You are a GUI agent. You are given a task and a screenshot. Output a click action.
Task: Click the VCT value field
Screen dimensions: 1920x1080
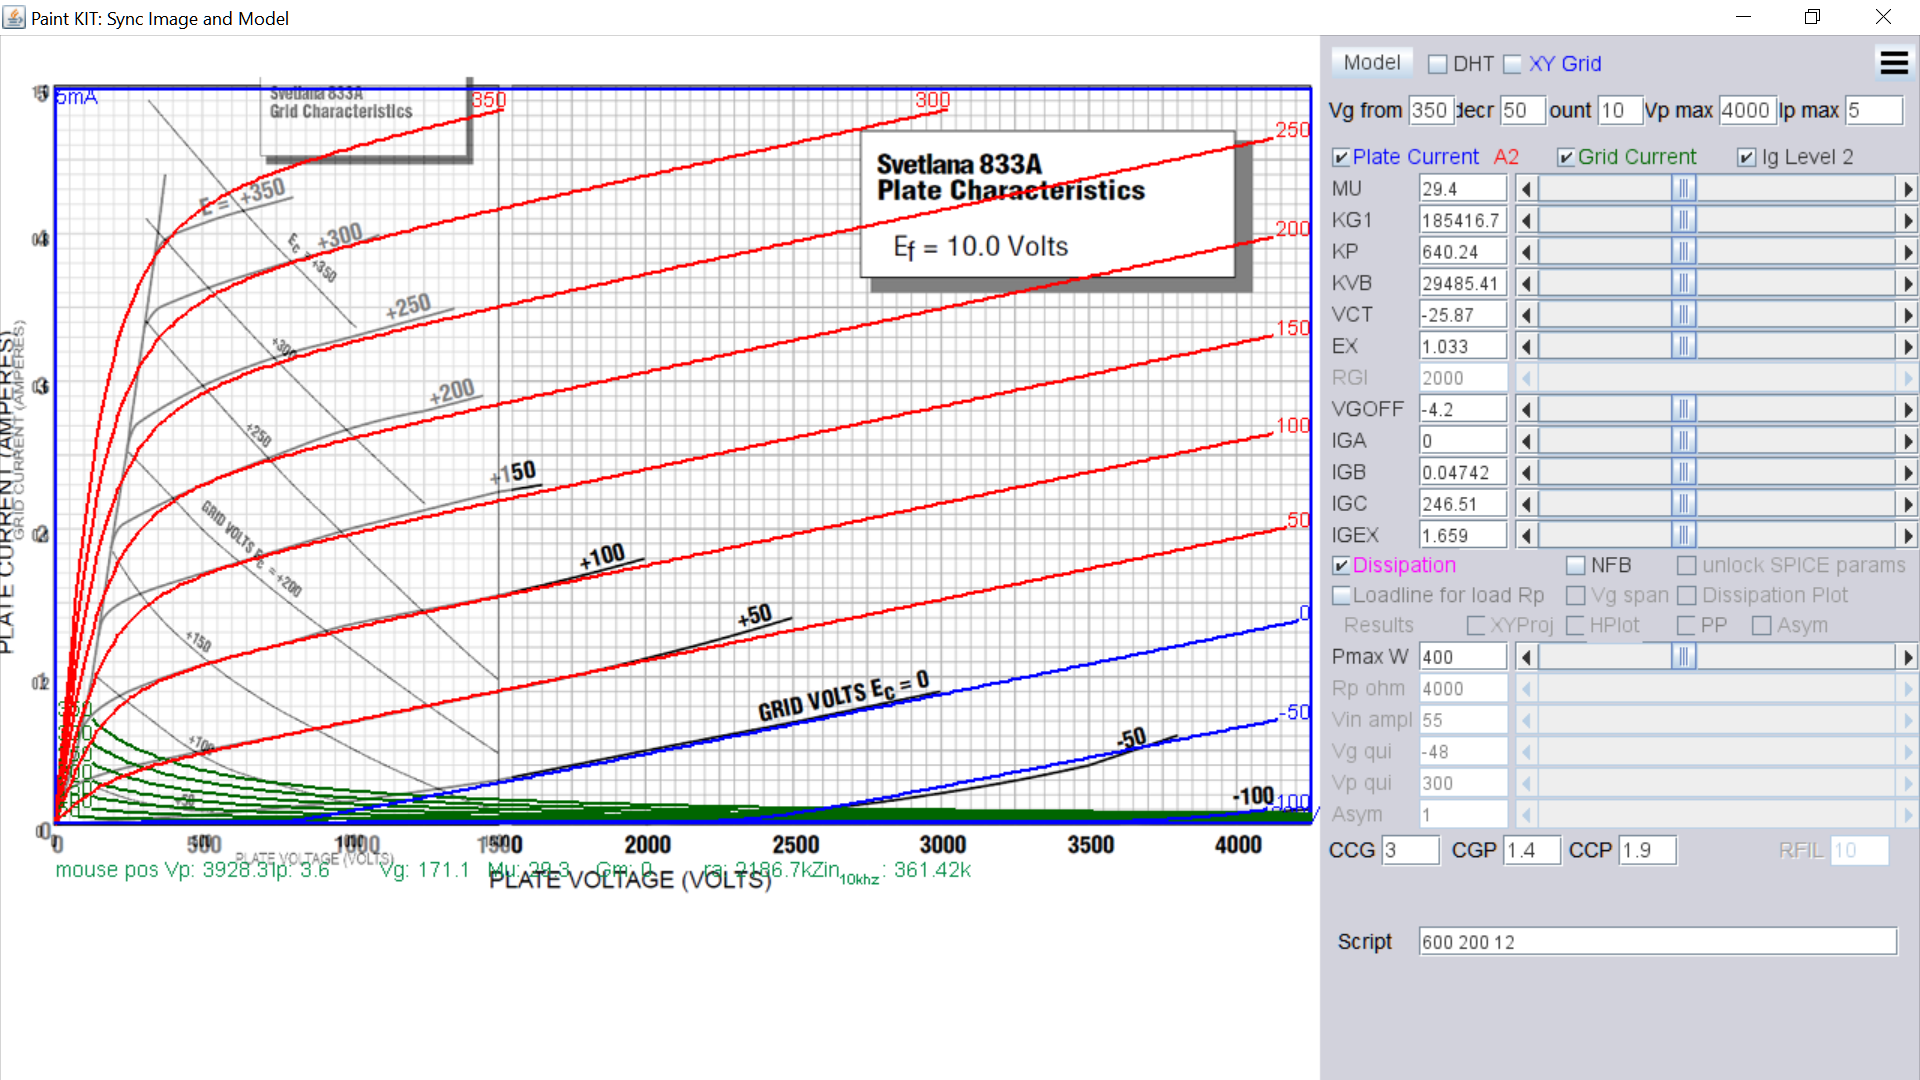coord(1463,315)
